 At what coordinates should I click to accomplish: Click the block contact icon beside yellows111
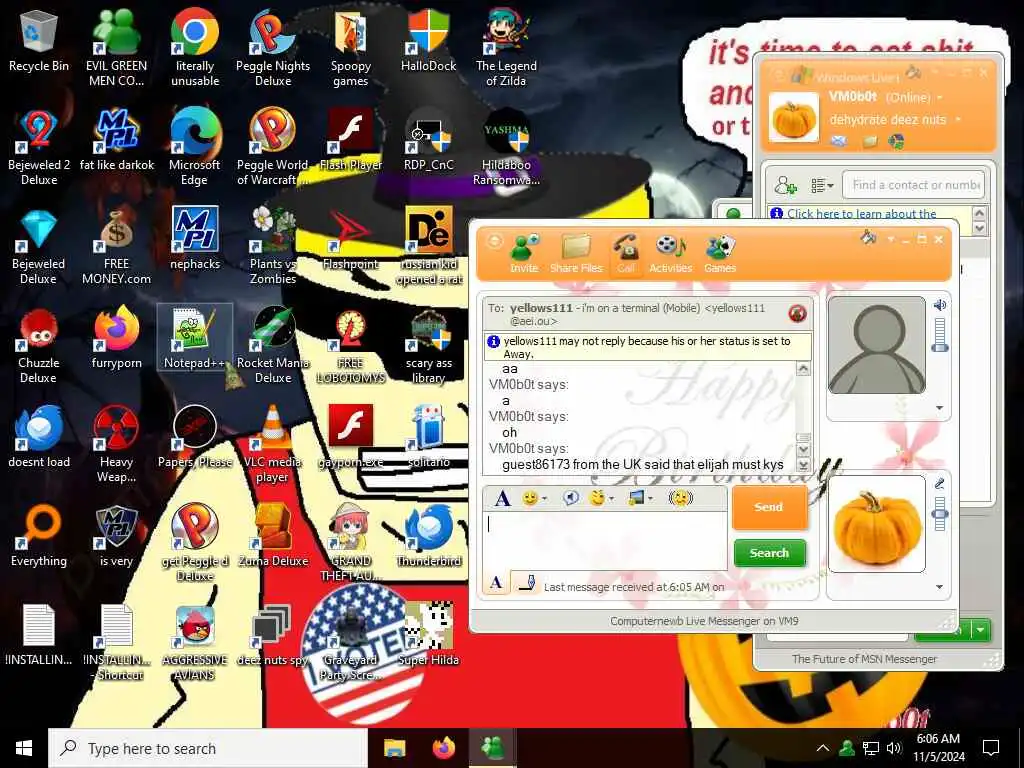(x=797, y=313)
